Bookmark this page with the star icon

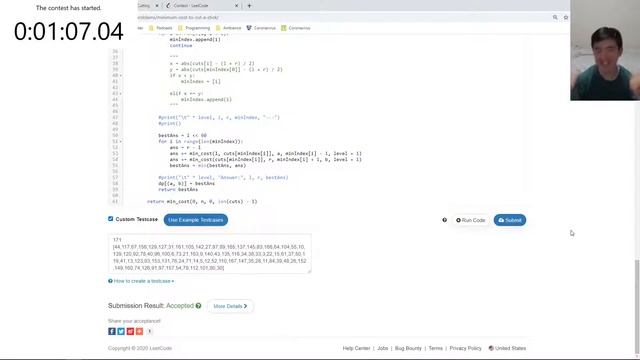point(566,18)
